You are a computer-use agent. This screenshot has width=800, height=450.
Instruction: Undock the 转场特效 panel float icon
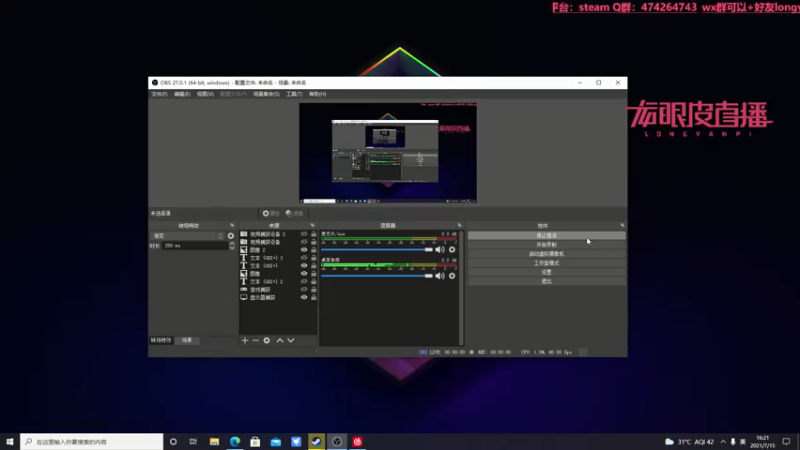232,225
